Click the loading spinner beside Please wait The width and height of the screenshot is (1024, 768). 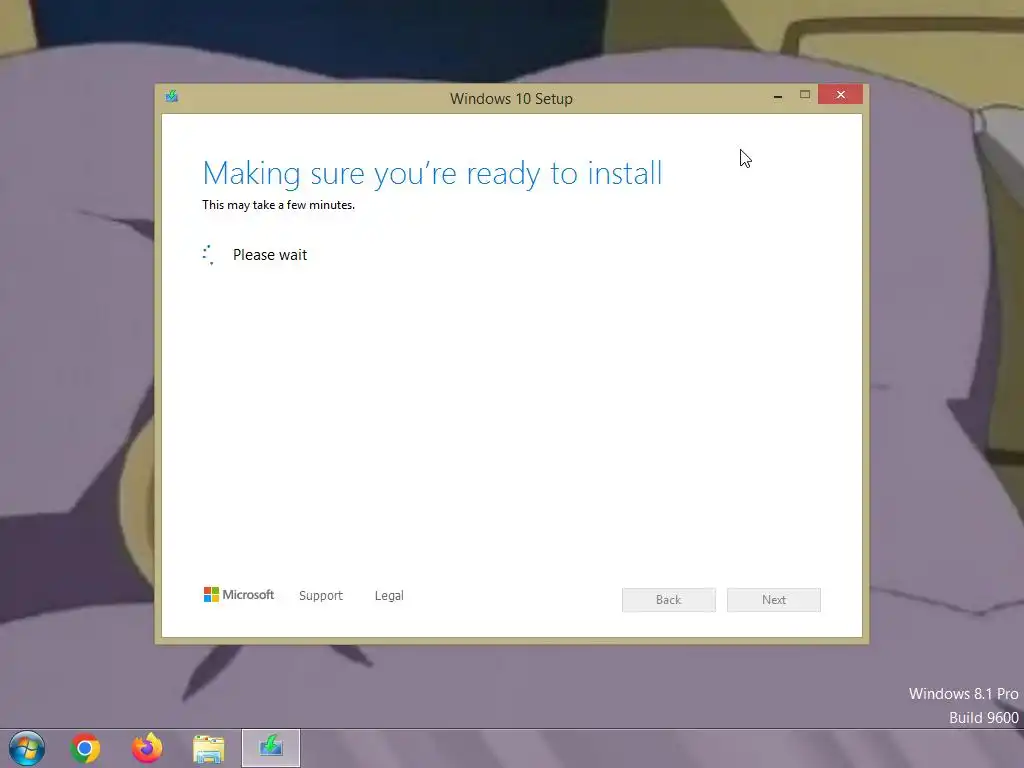tap(208, 255)
